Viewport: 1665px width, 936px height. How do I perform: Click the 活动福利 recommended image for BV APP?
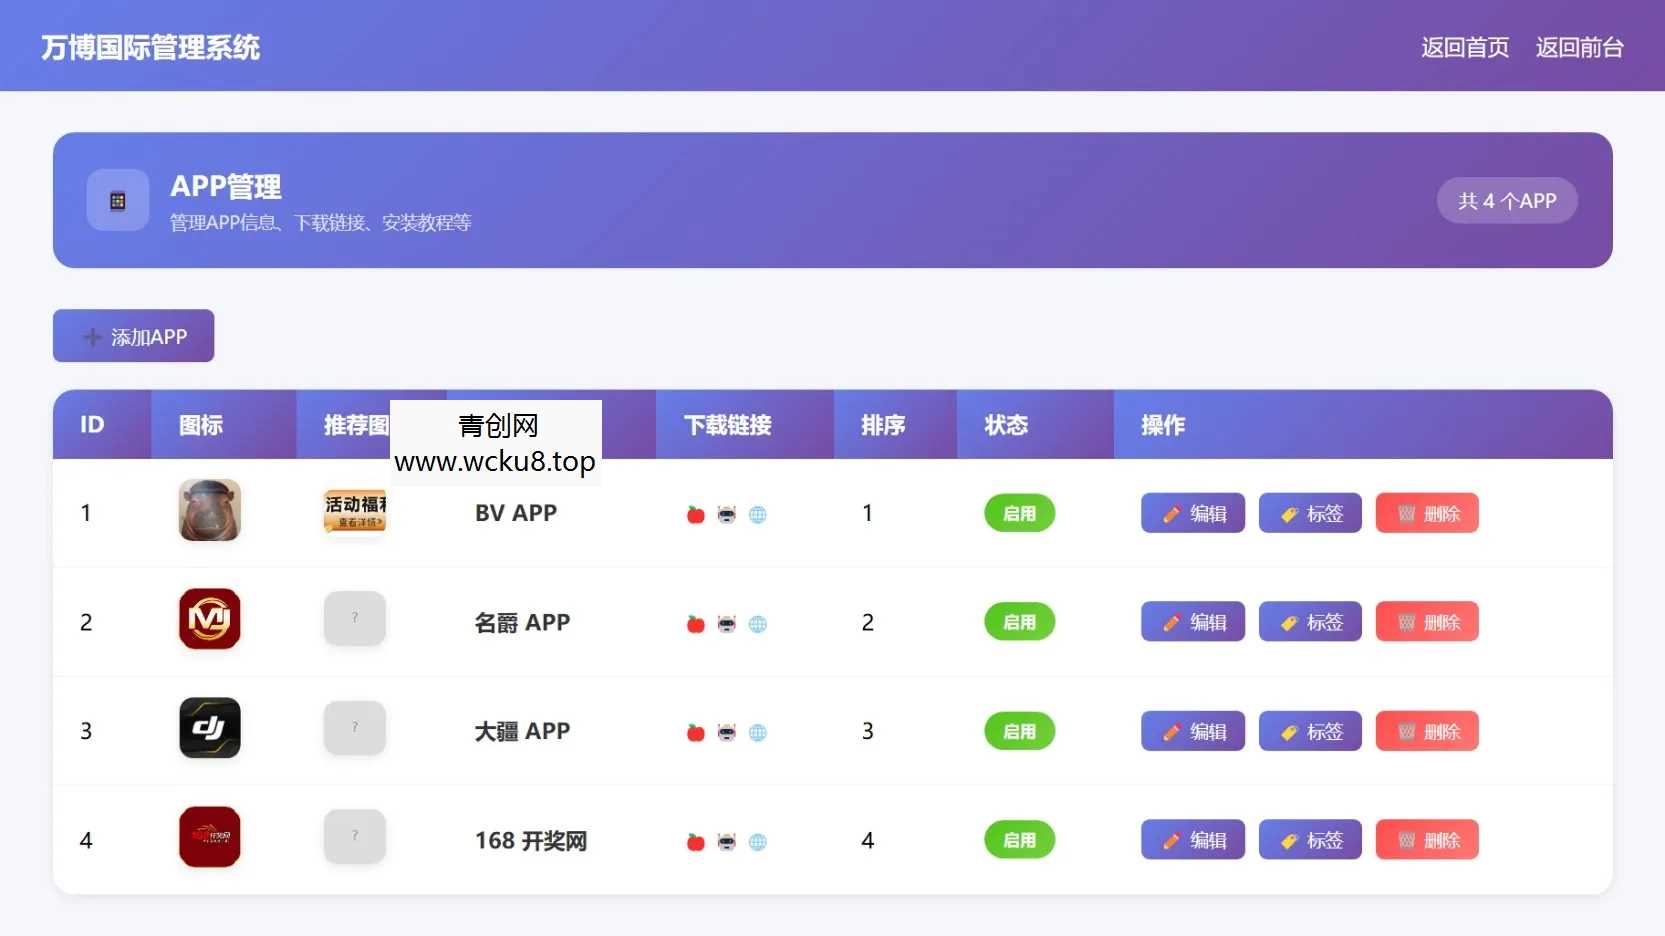pos(355,512)
